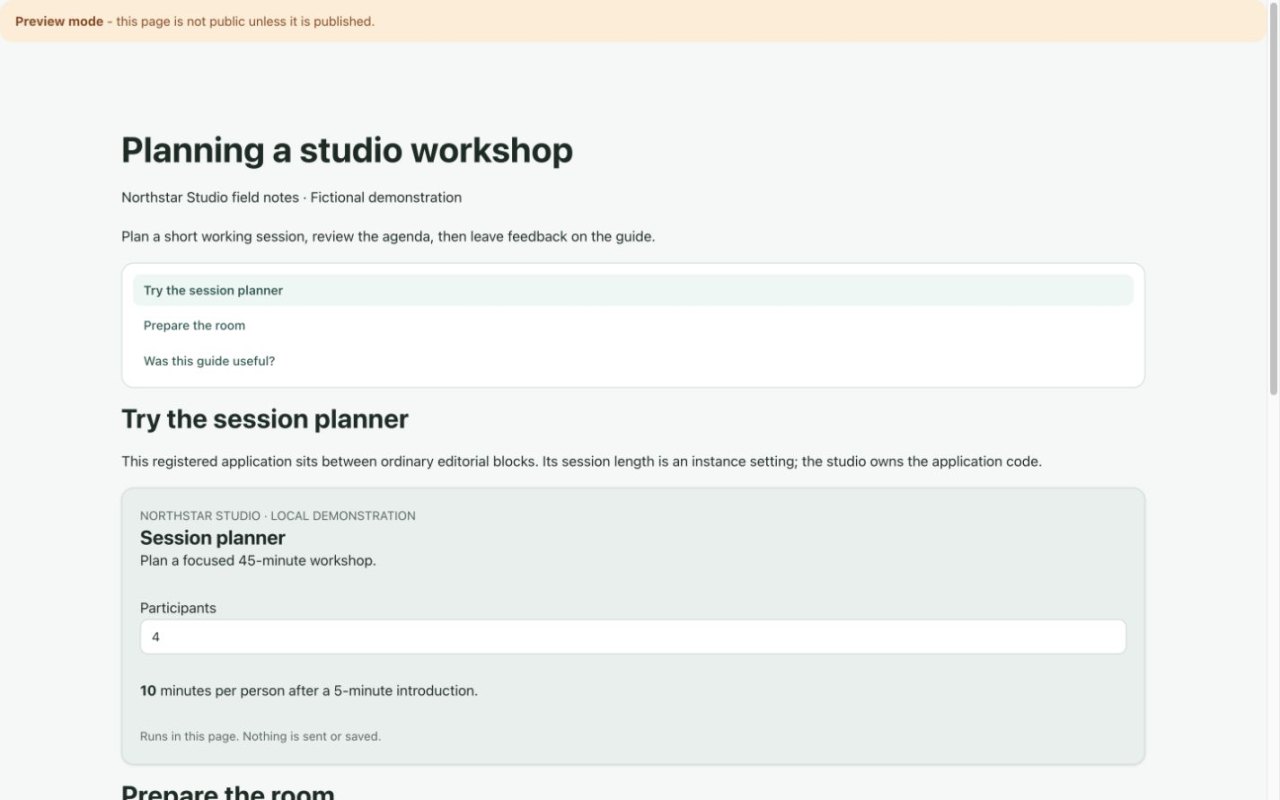
Task: Jump to 'Prepare the room' in contents
Action: point(633,325)
